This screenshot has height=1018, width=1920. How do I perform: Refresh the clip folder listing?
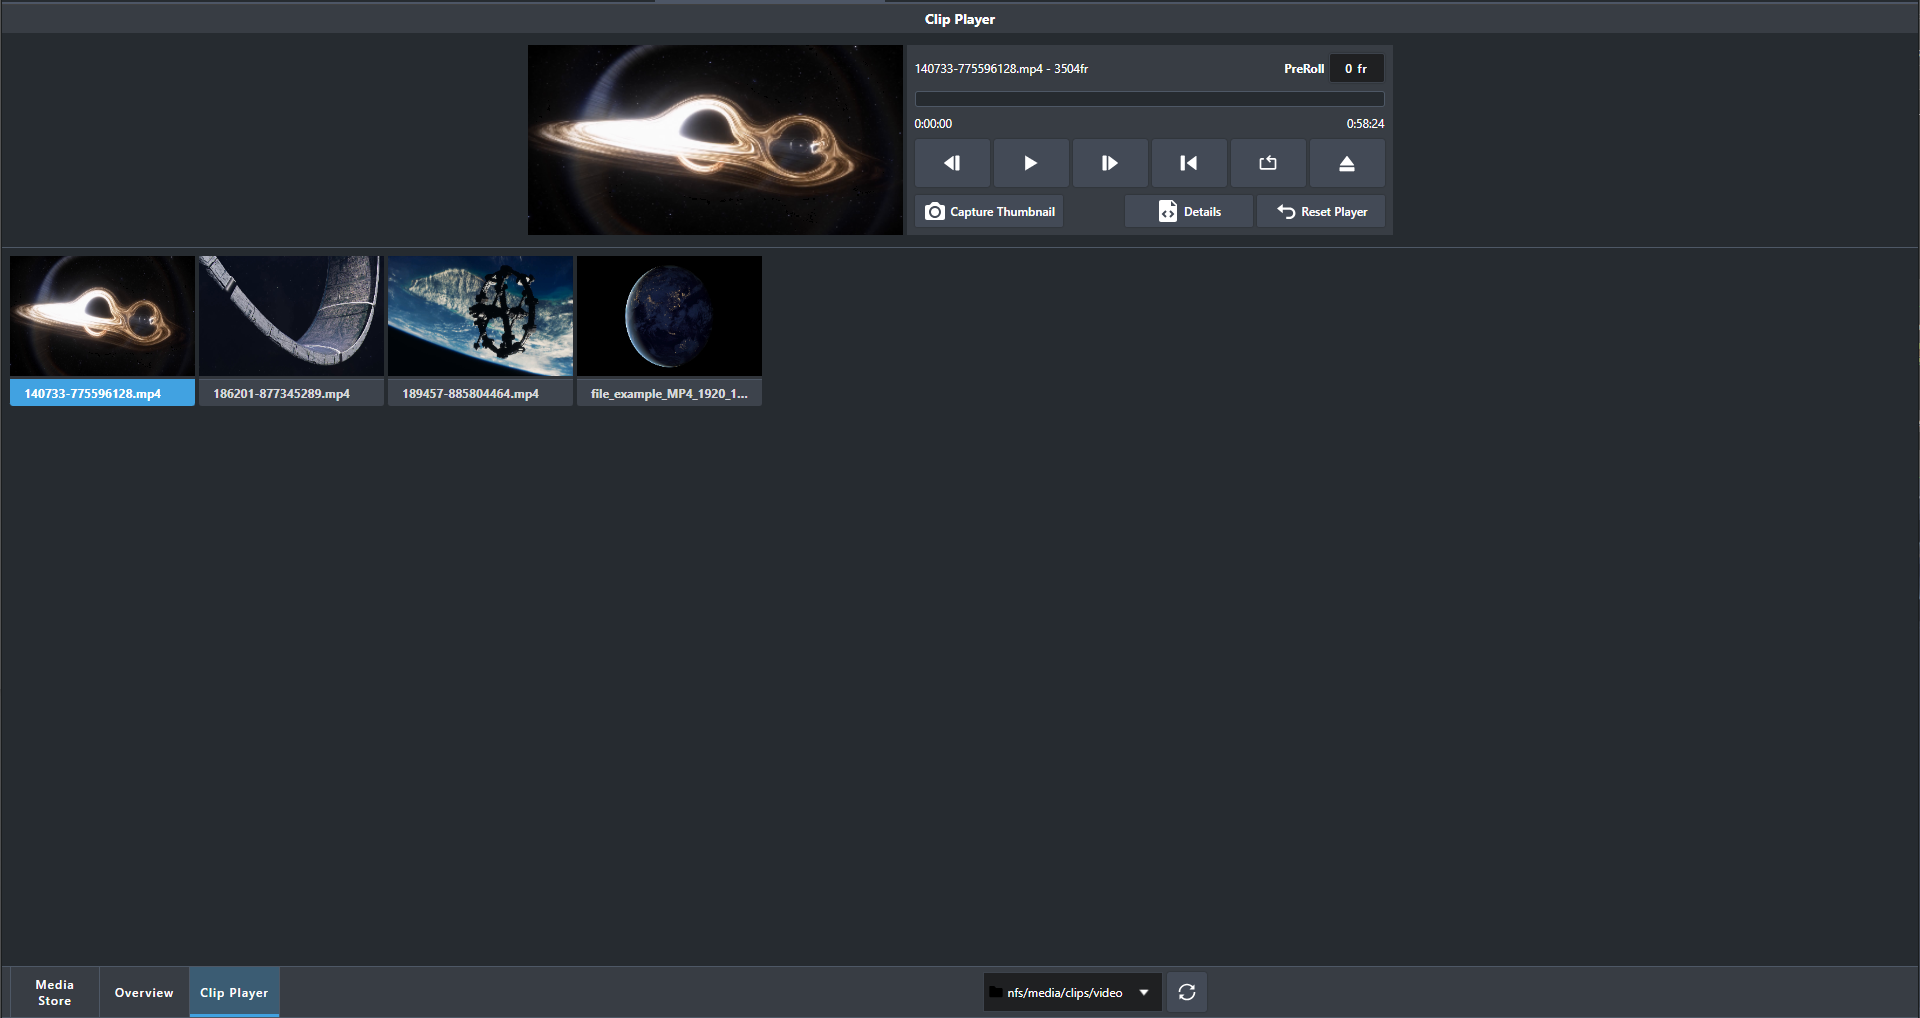1187,993
